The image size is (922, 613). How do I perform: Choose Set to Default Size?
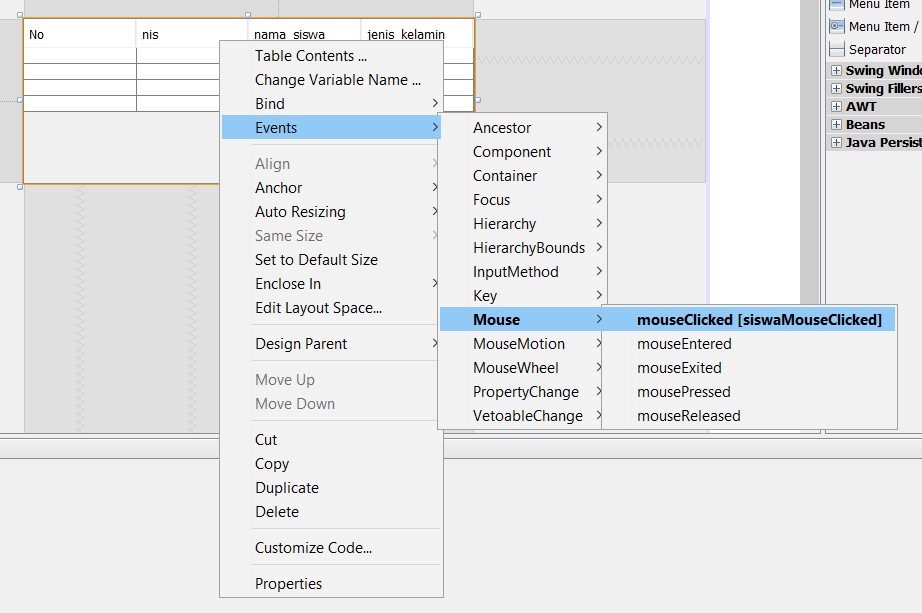315,259
